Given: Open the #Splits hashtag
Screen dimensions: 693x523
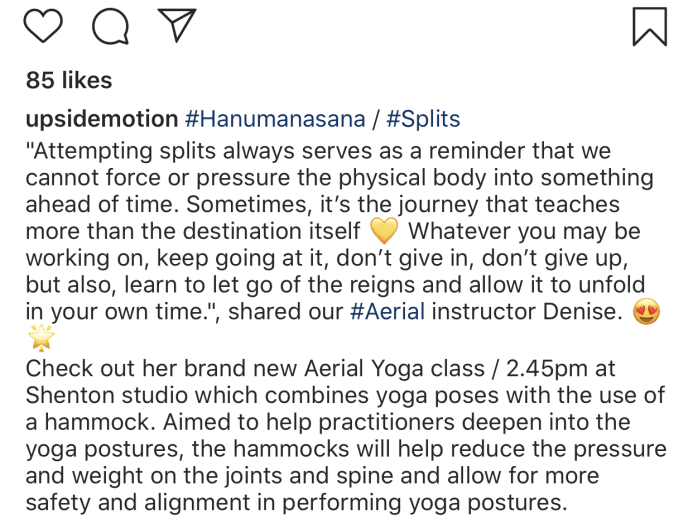Looking at the screenshot, I should pyautogui.click(x=423, y=119).
